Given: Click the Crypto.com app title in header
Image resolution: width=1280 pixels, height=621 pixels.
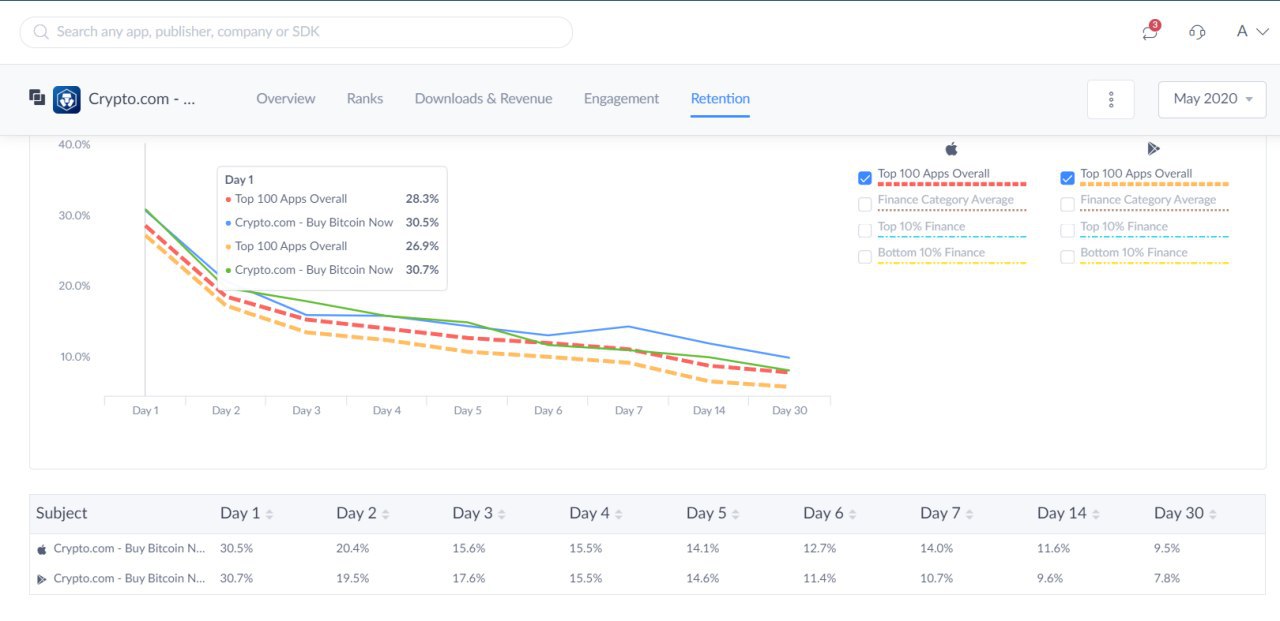Looking at the screenshot, I should (142, 99).
